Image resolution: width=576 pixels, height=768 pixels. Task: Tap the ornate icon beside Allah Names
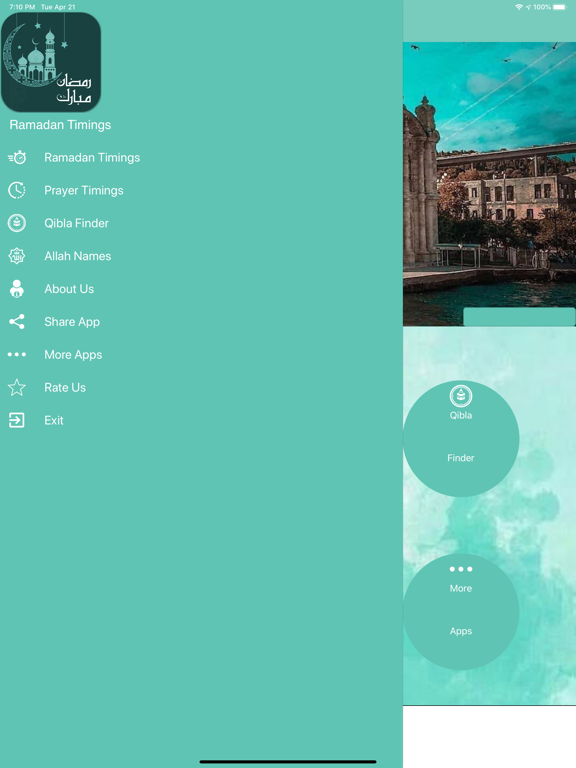click(x=17, y=256)
